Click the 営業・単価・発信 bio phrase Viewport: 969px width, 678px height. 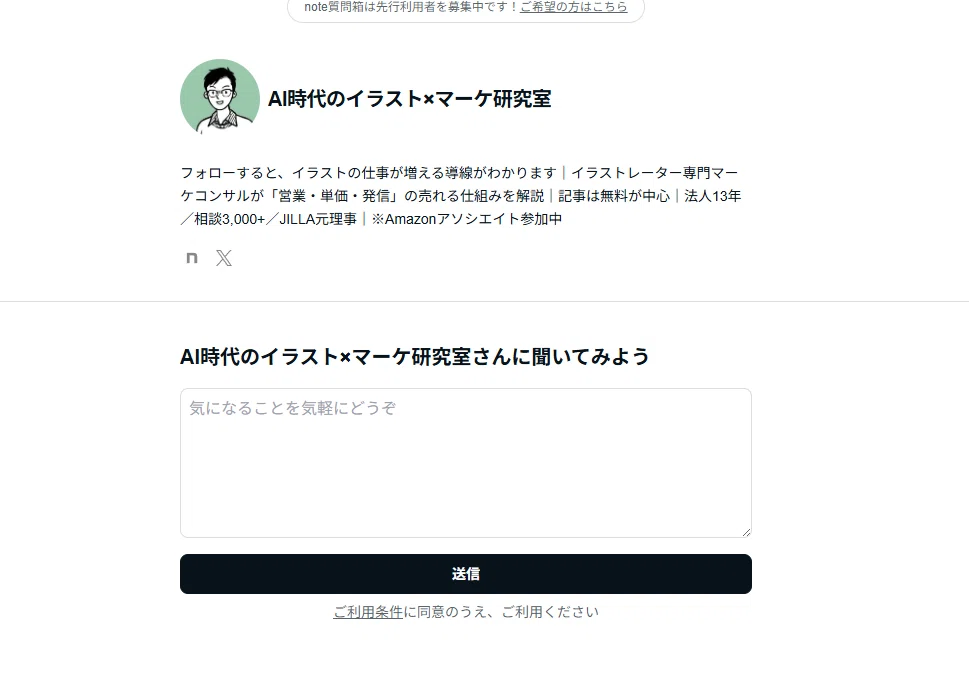(334, 196)
